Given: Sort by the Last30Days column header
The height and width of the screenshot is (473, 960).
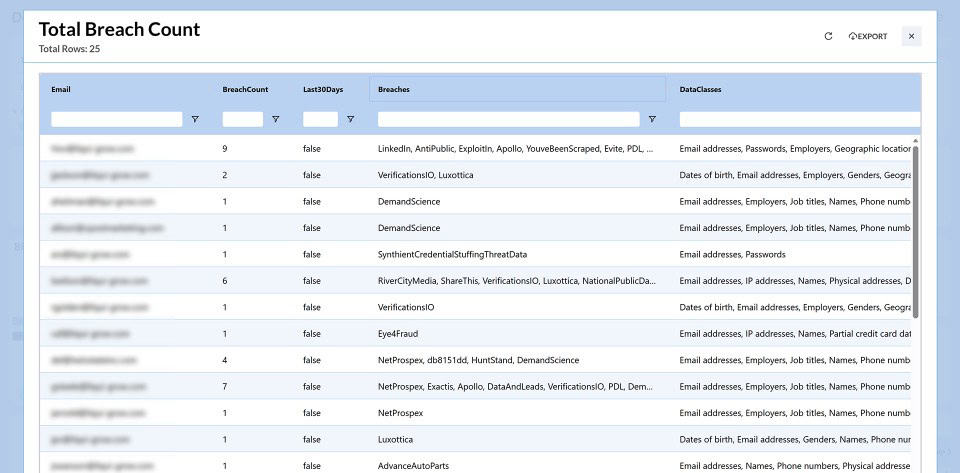Looking at the screenshot, I should [x=323, y=89].
